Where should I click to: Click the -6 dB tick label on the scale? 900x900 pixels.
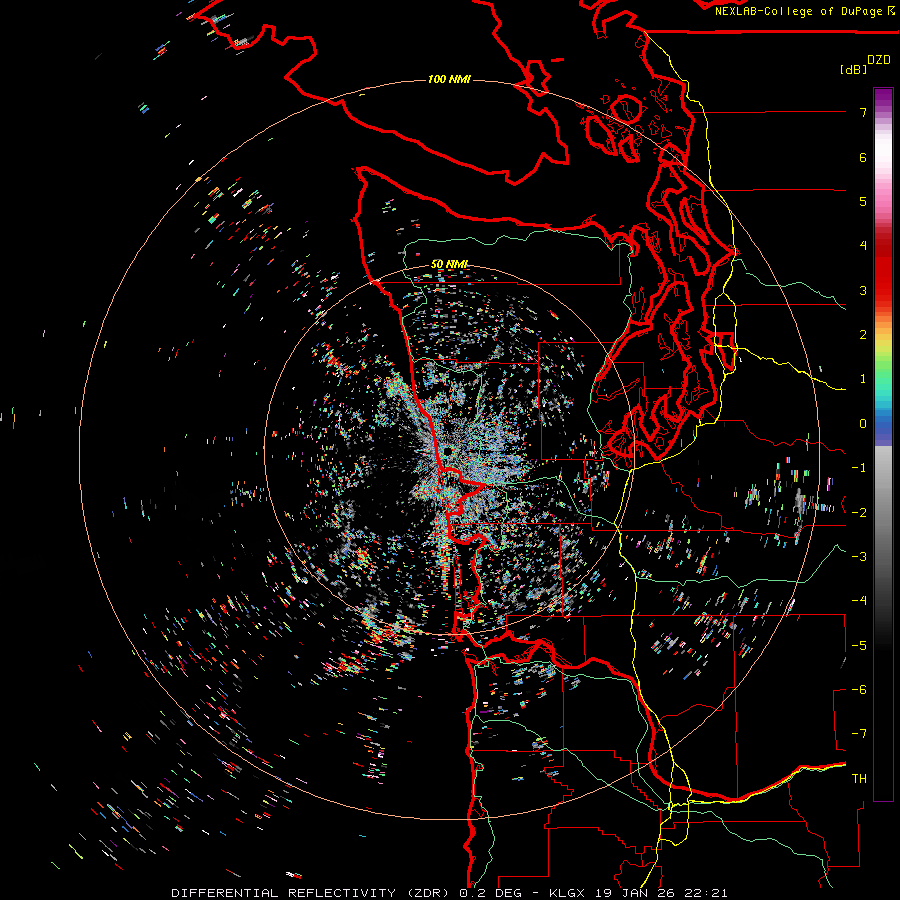859,690
